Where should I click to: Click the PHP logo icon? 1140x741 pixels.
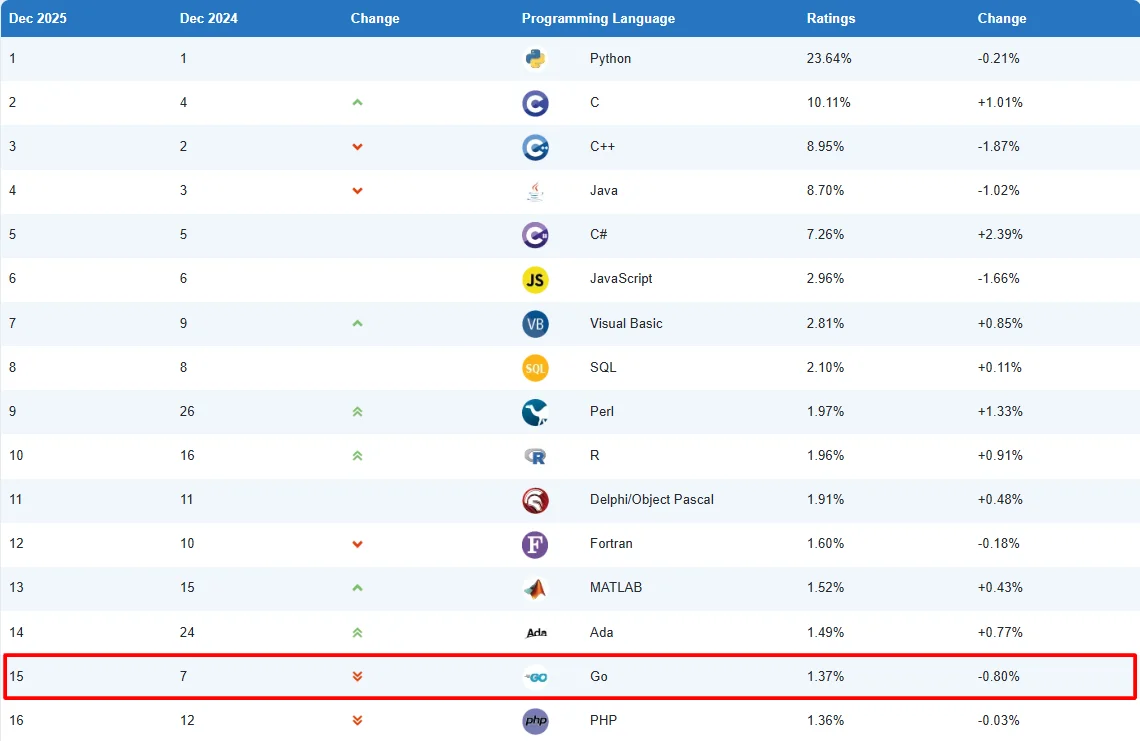coord(535,721)
